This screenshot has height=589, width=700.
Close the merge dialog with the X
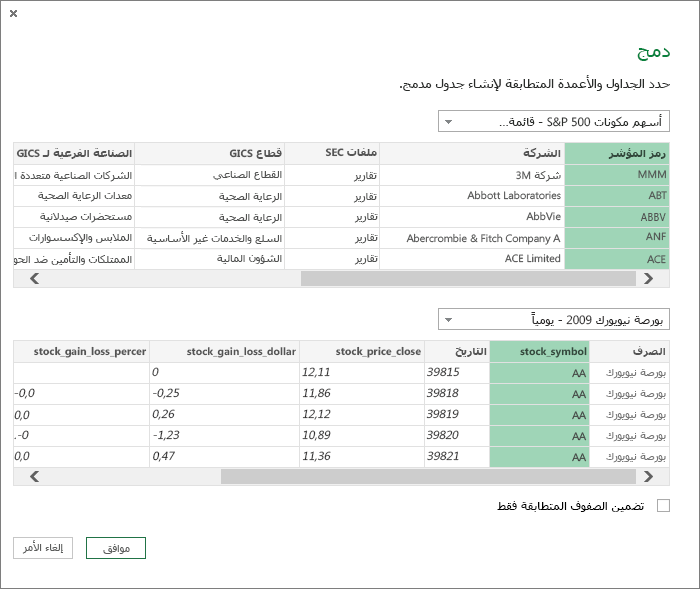13,13
